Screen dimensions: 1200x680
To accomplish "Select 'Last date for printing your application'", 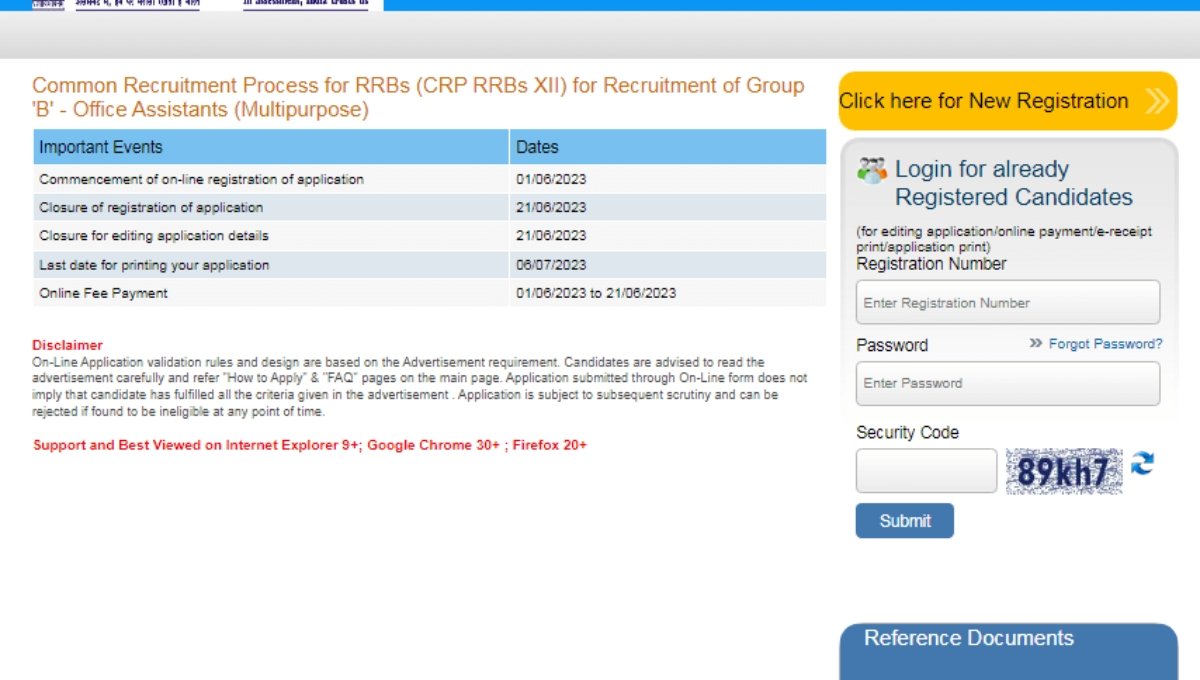I will point(154,265).
